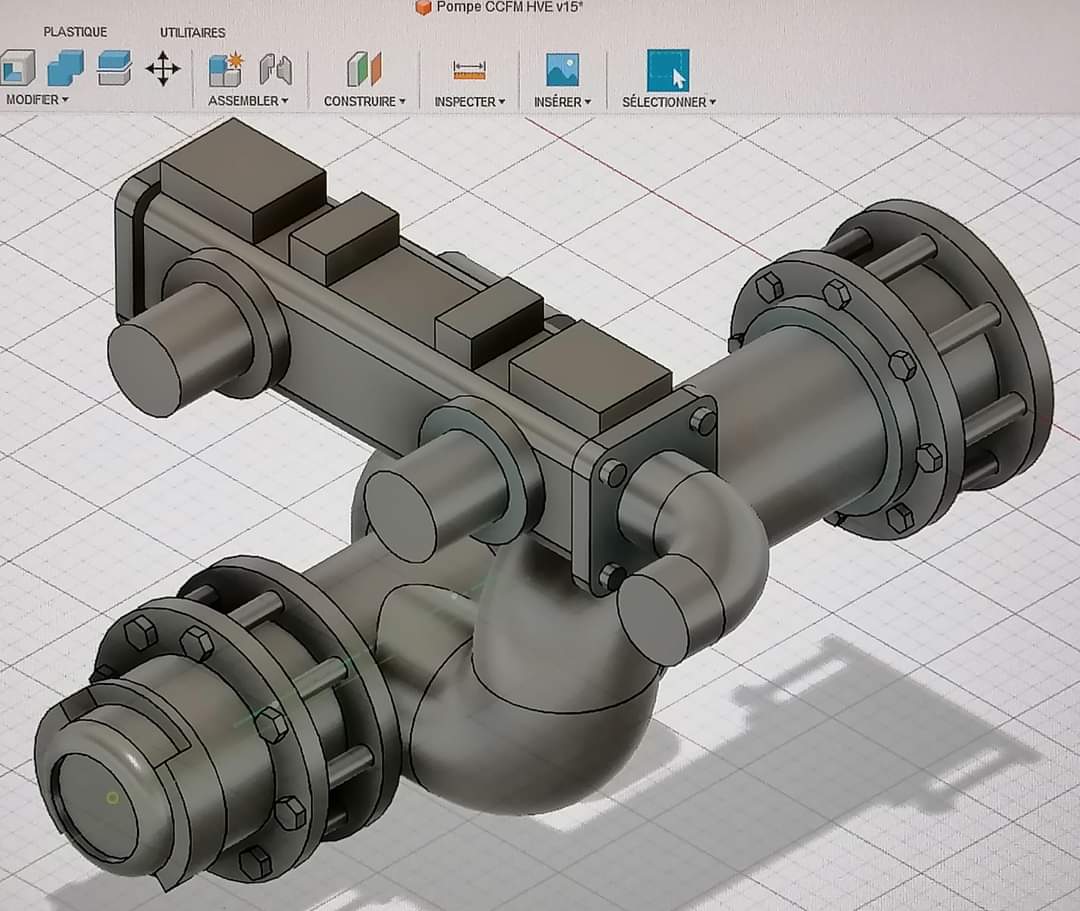Screen dimensions: 1080x911
Task: Create a New Component with Assembler icon
Action: point(226,70)
